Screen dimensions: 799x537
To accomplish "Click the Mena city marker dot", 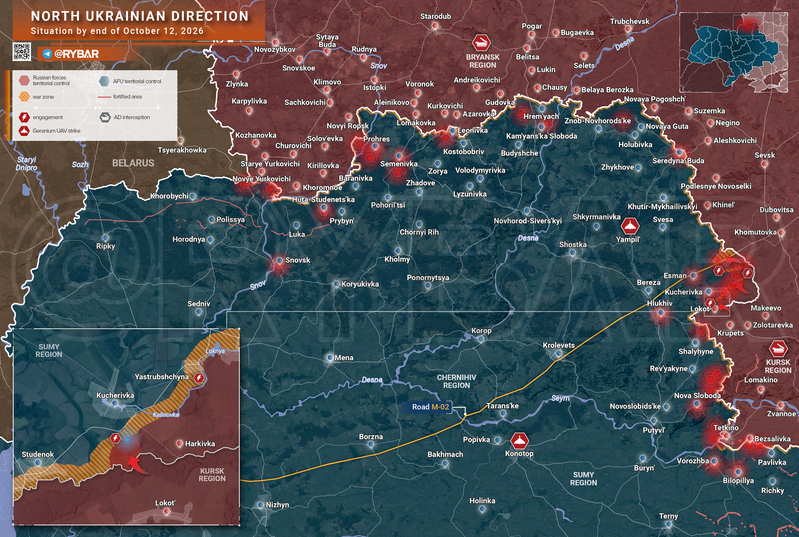I will tap(330, 358).
